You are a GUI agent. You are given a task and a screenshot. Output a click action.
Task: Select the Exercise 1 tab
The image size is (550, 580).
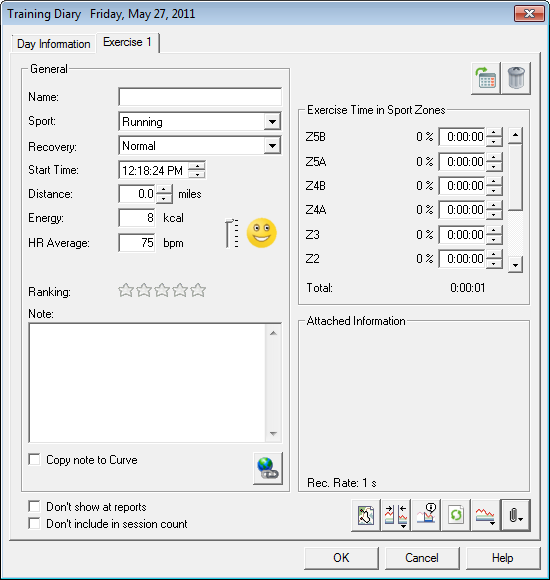pos(128,43)
